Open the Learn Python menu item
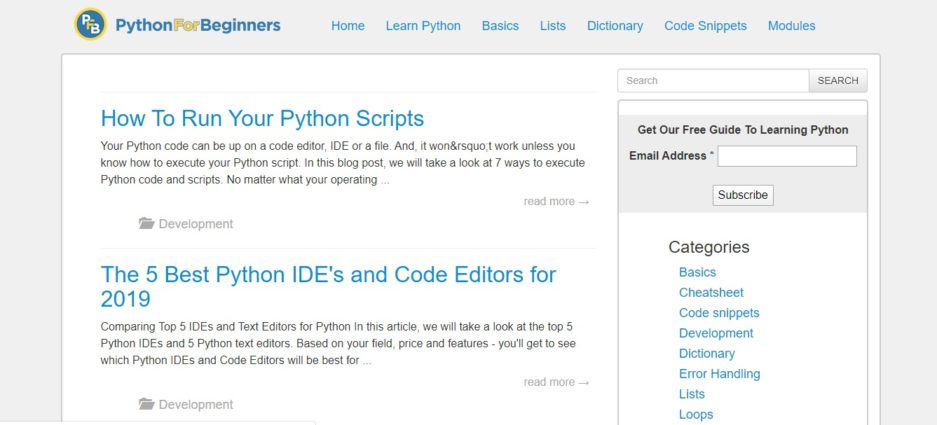This screenshot has width=937, height=425. coord(423,26)
